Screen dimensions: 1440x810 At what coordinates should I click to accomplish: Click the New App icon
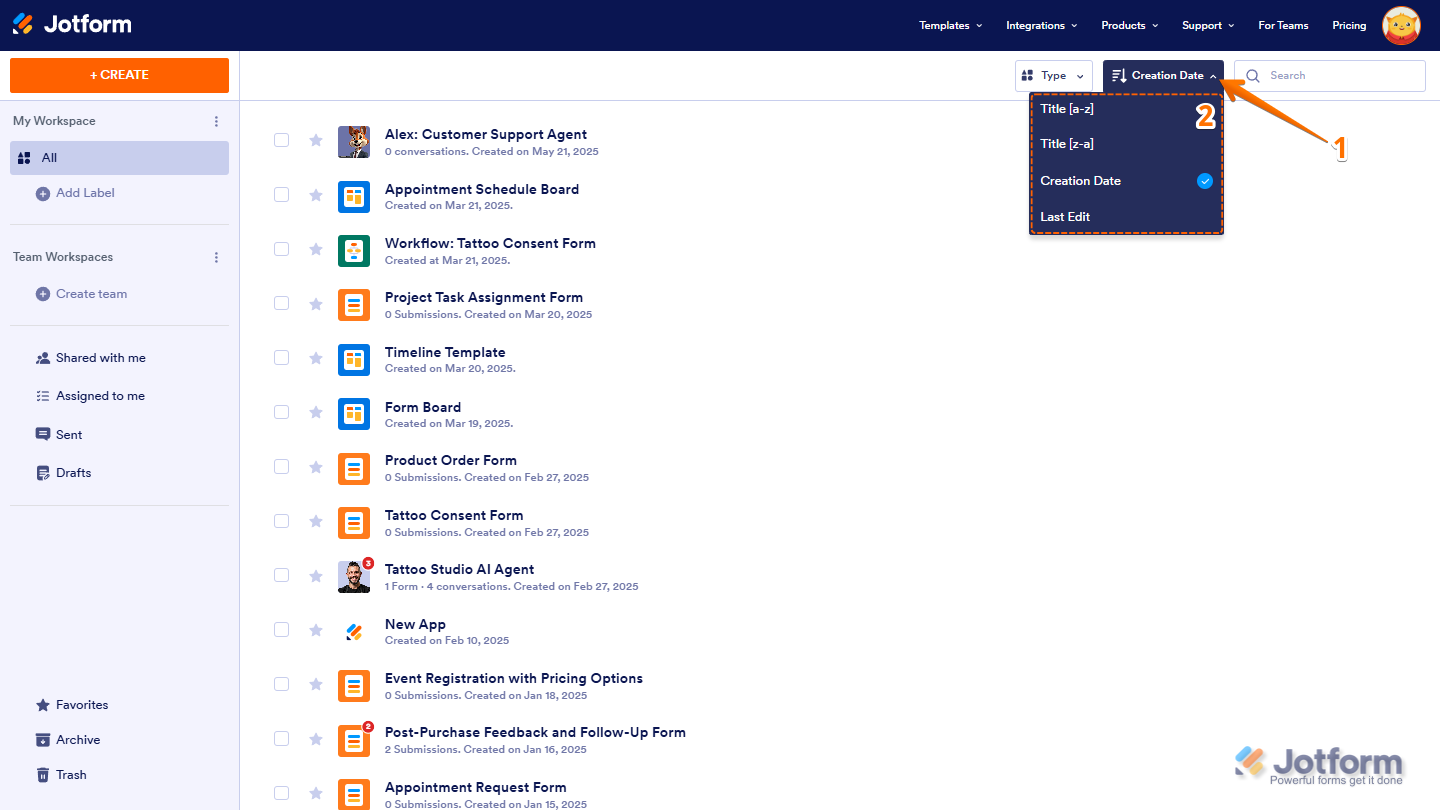point(354,631)
